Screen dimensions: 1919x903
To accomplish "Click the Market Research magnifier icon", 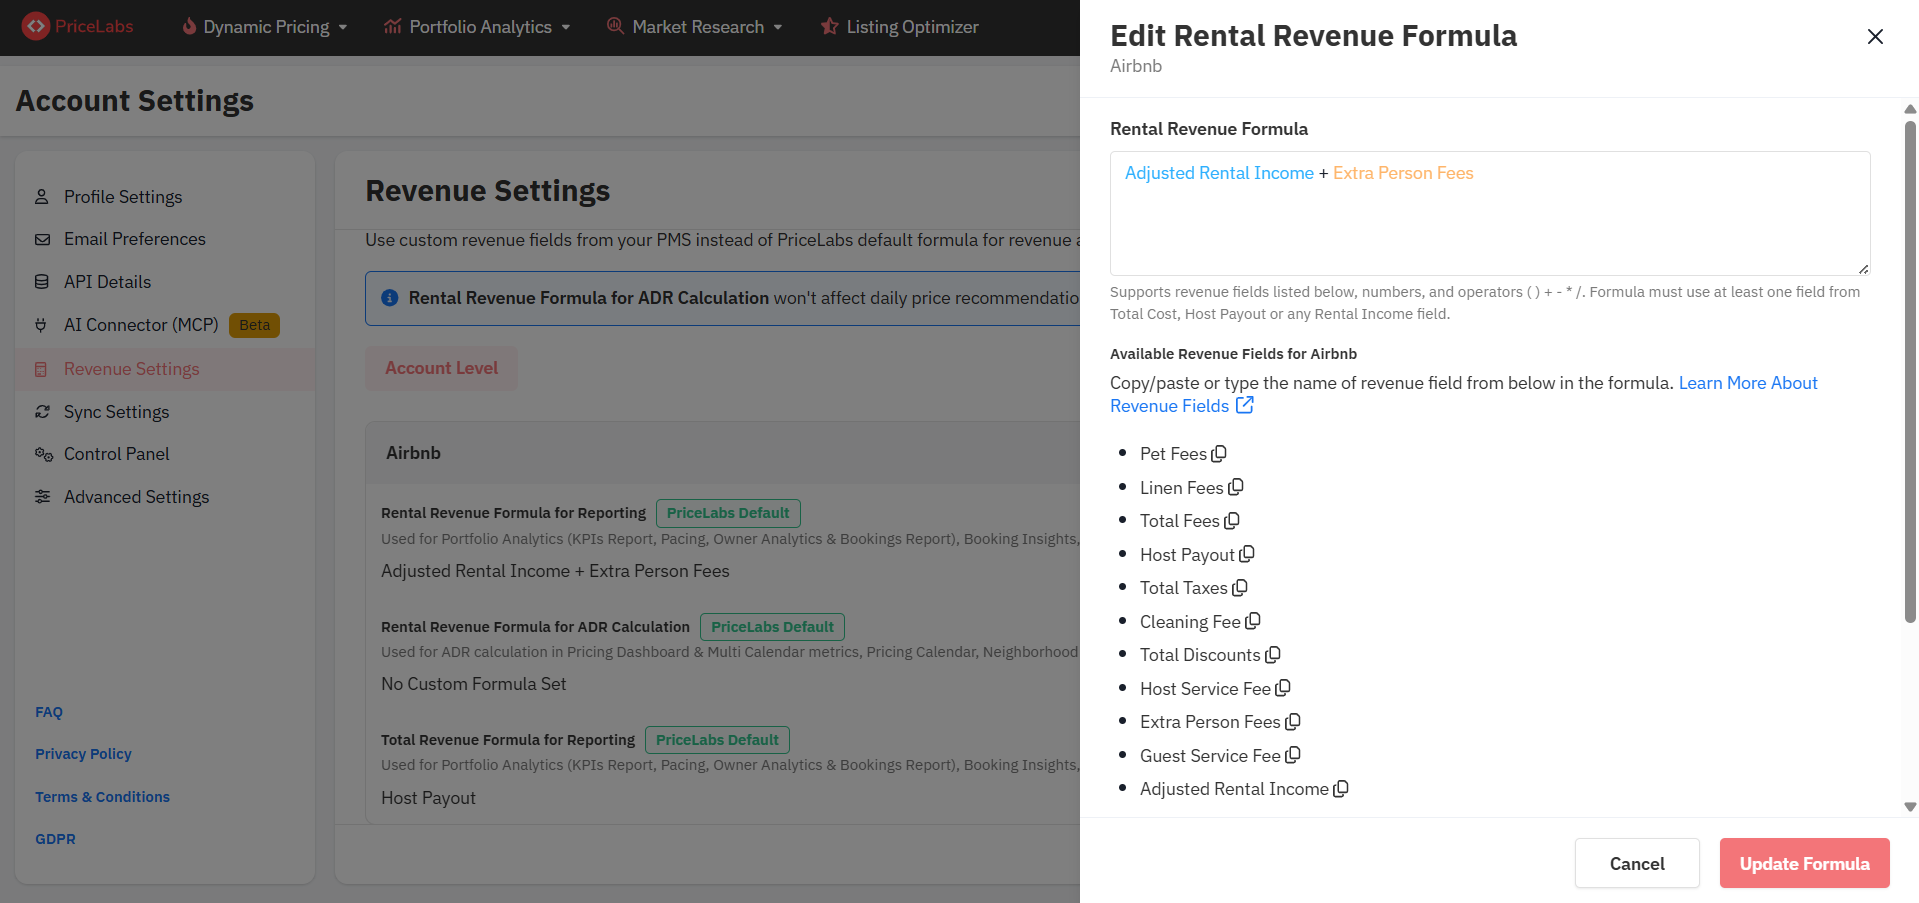I will pyautogui.click(x=615, y=26).
